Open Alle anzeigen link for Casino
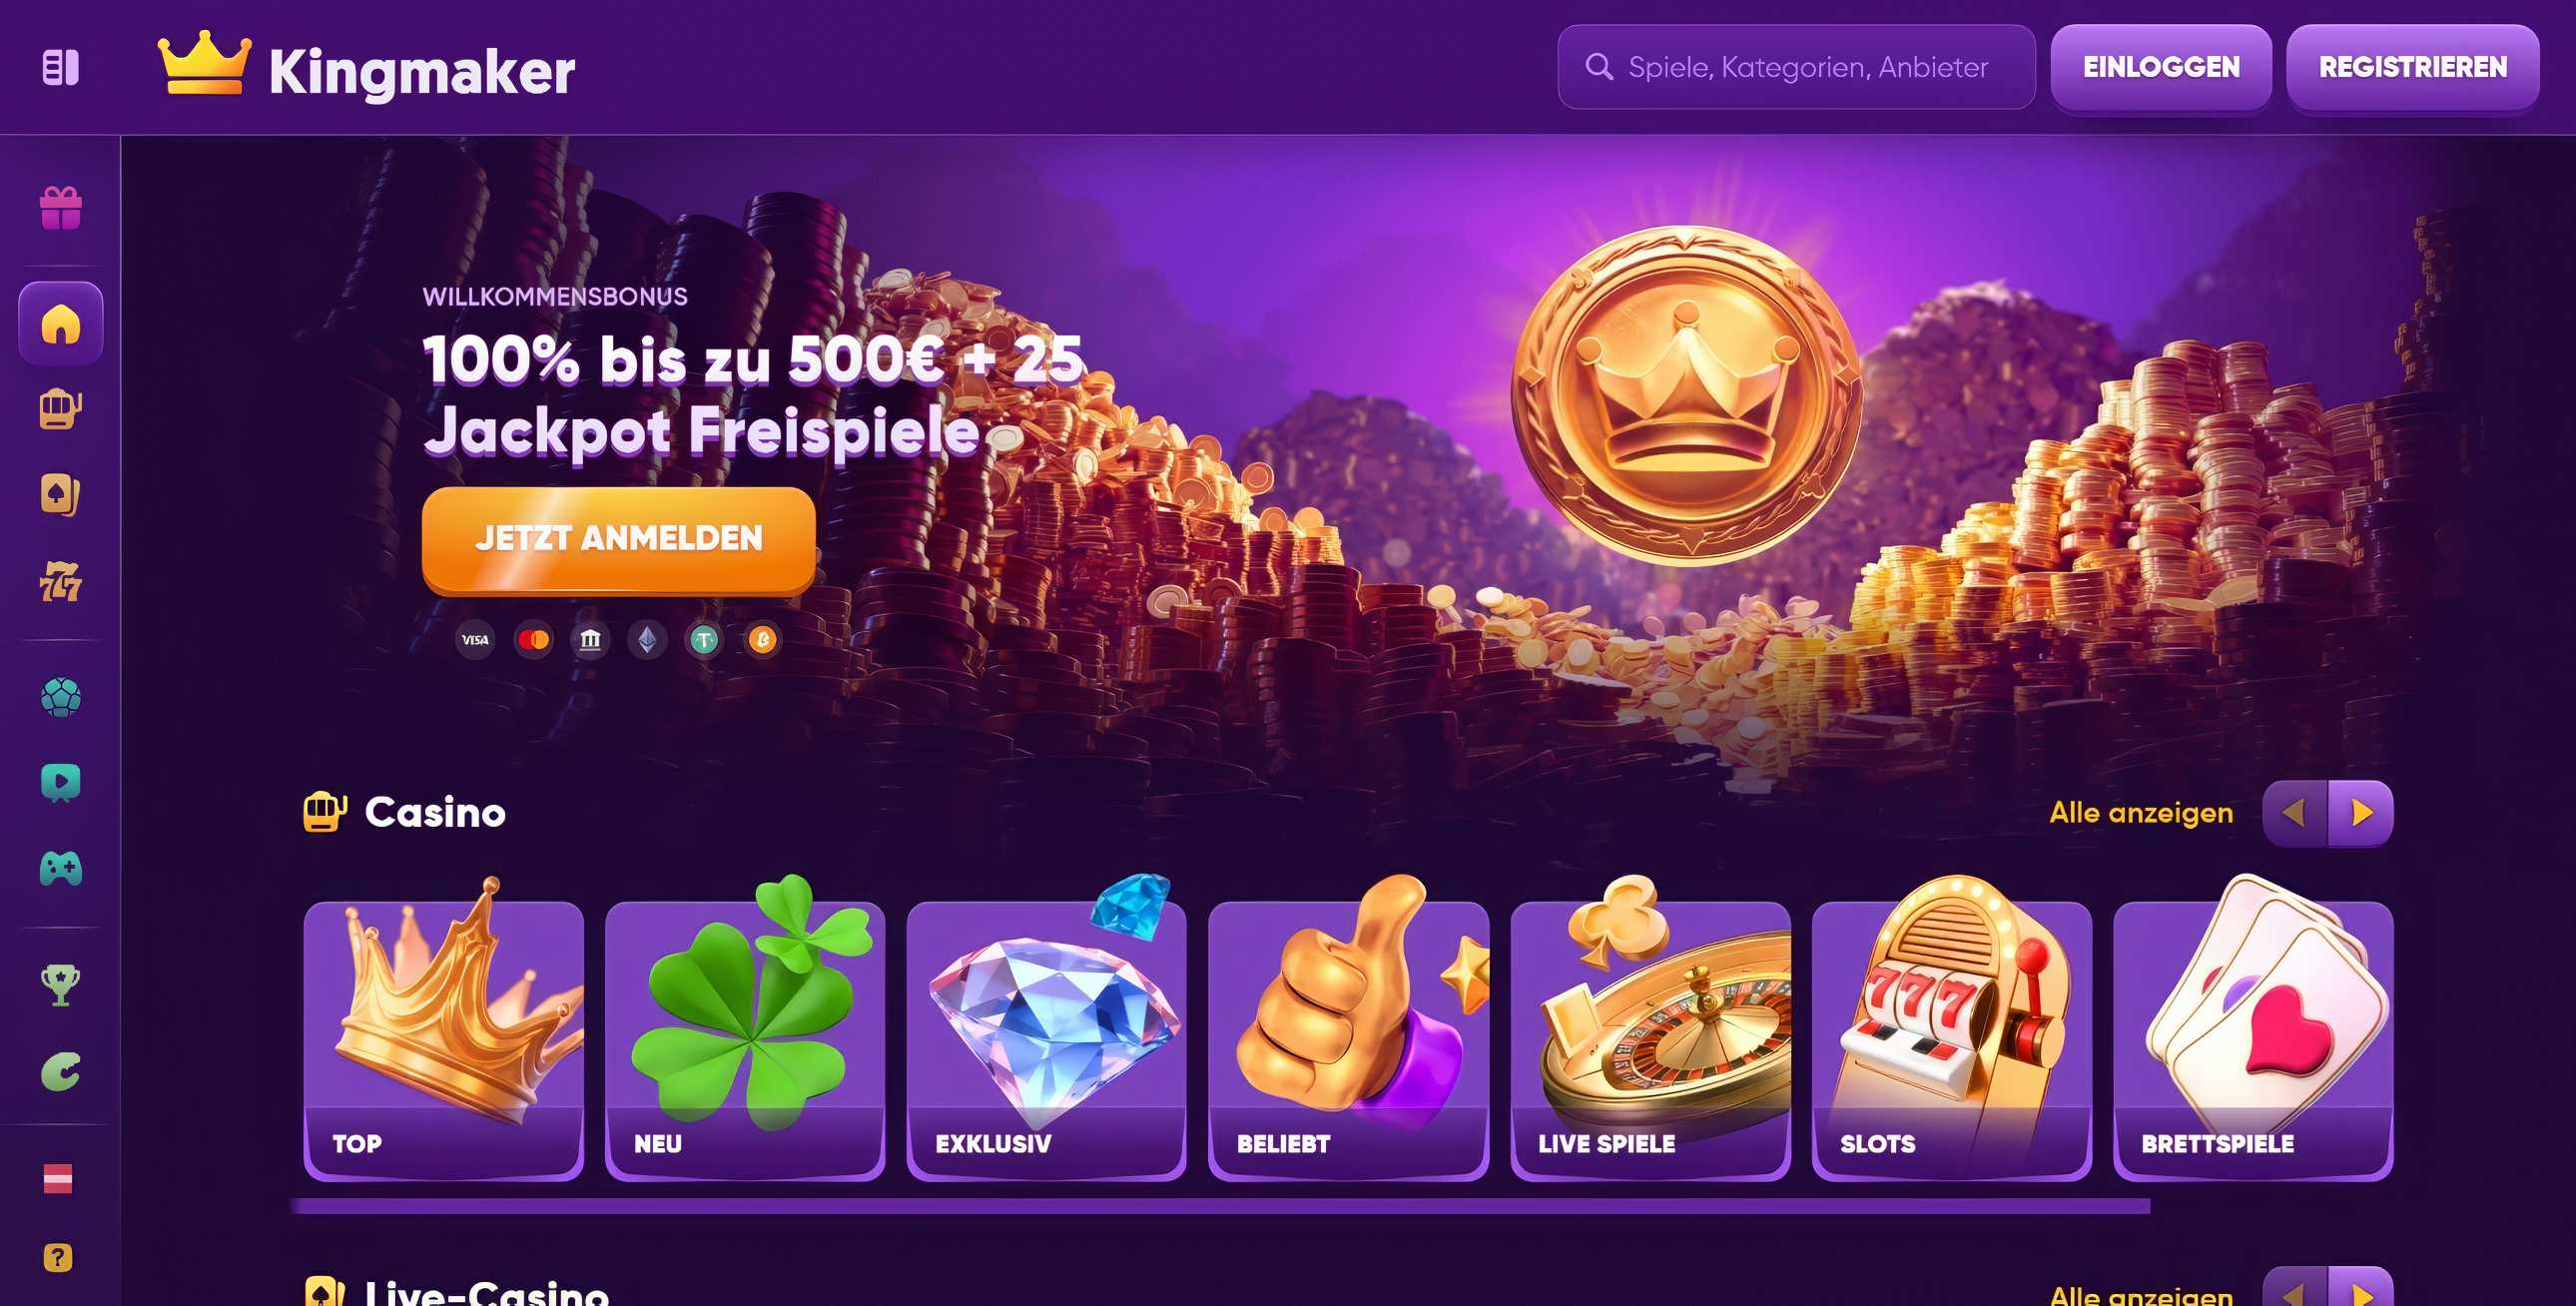Image resolution: width=2576 pixels, height=1306 pixels. (2141, 813)
